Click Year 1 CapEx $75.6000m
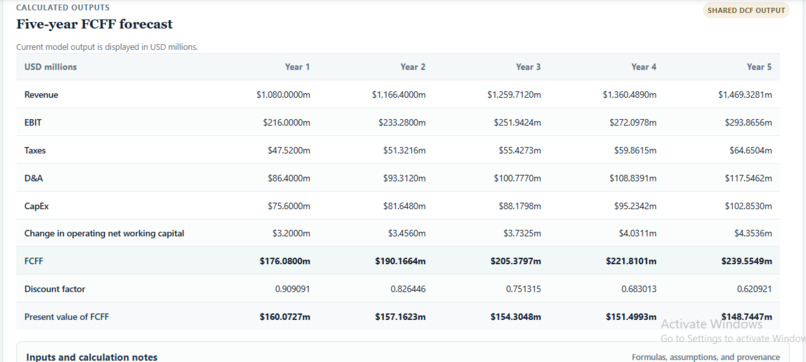 click(x=289, y=206)
